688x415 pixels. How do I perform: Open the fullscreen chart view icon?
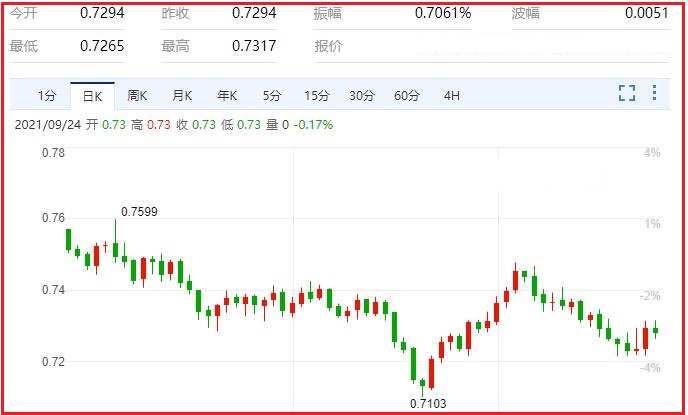pyautogui.click(x=627, y=93)
